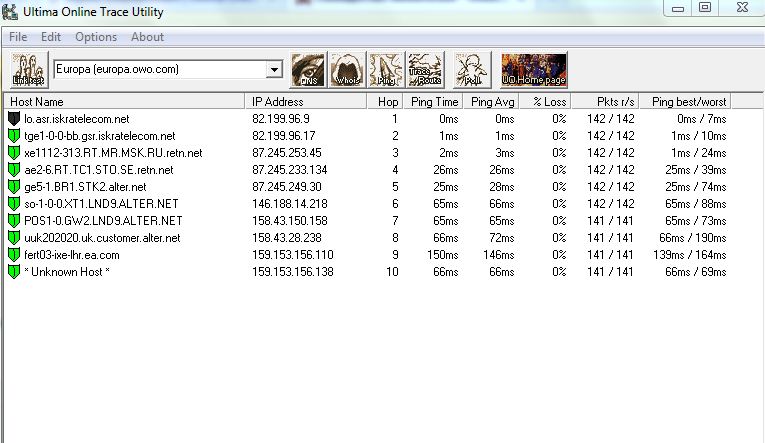Click the 1ms / 24ms best/worst value

click(698, 153)
